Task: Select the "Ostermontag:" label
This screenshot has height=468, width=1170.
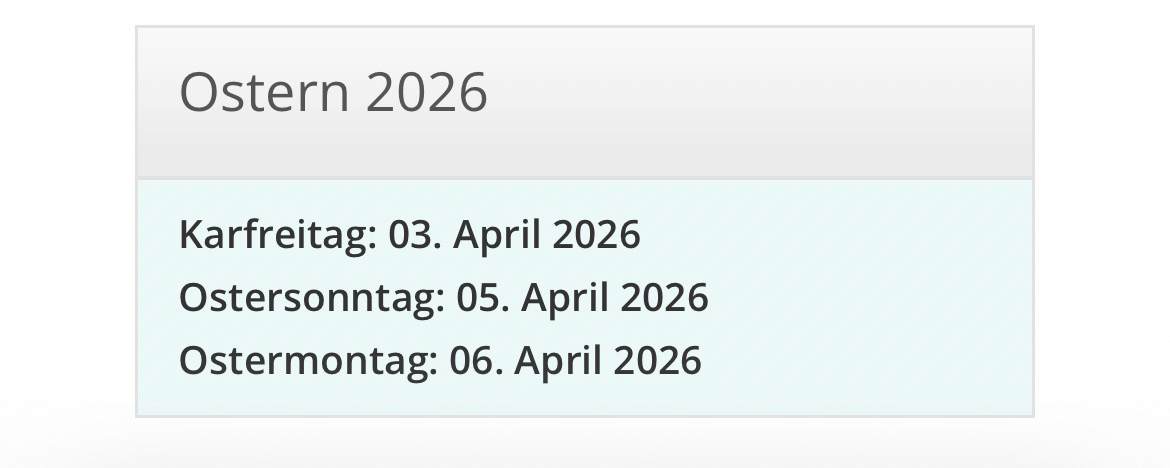Action: click(x=308, y=360)
